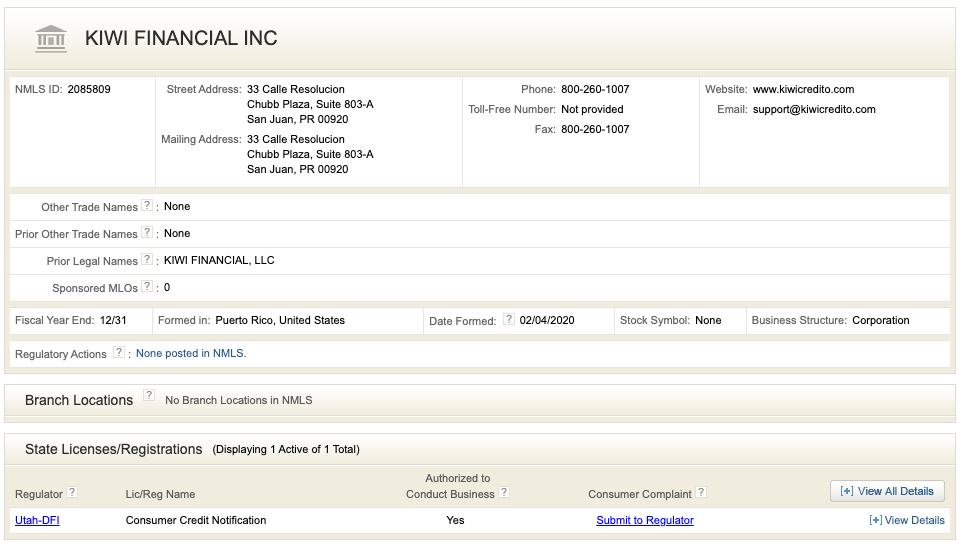
Task: Click help icon by Authorized to Conduct Business
Action: tap(504, 493)
